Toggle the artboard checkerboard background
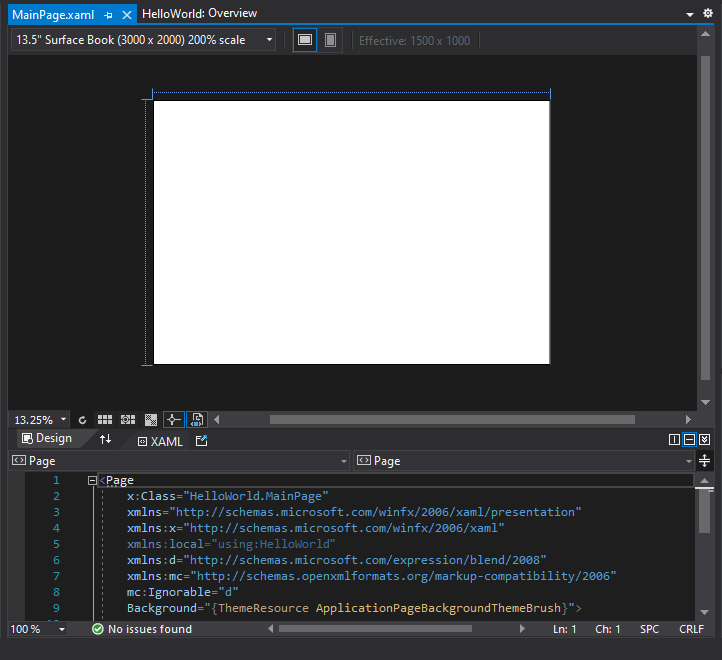This screenshot has height=660, width=722. [x=151, y=420]
